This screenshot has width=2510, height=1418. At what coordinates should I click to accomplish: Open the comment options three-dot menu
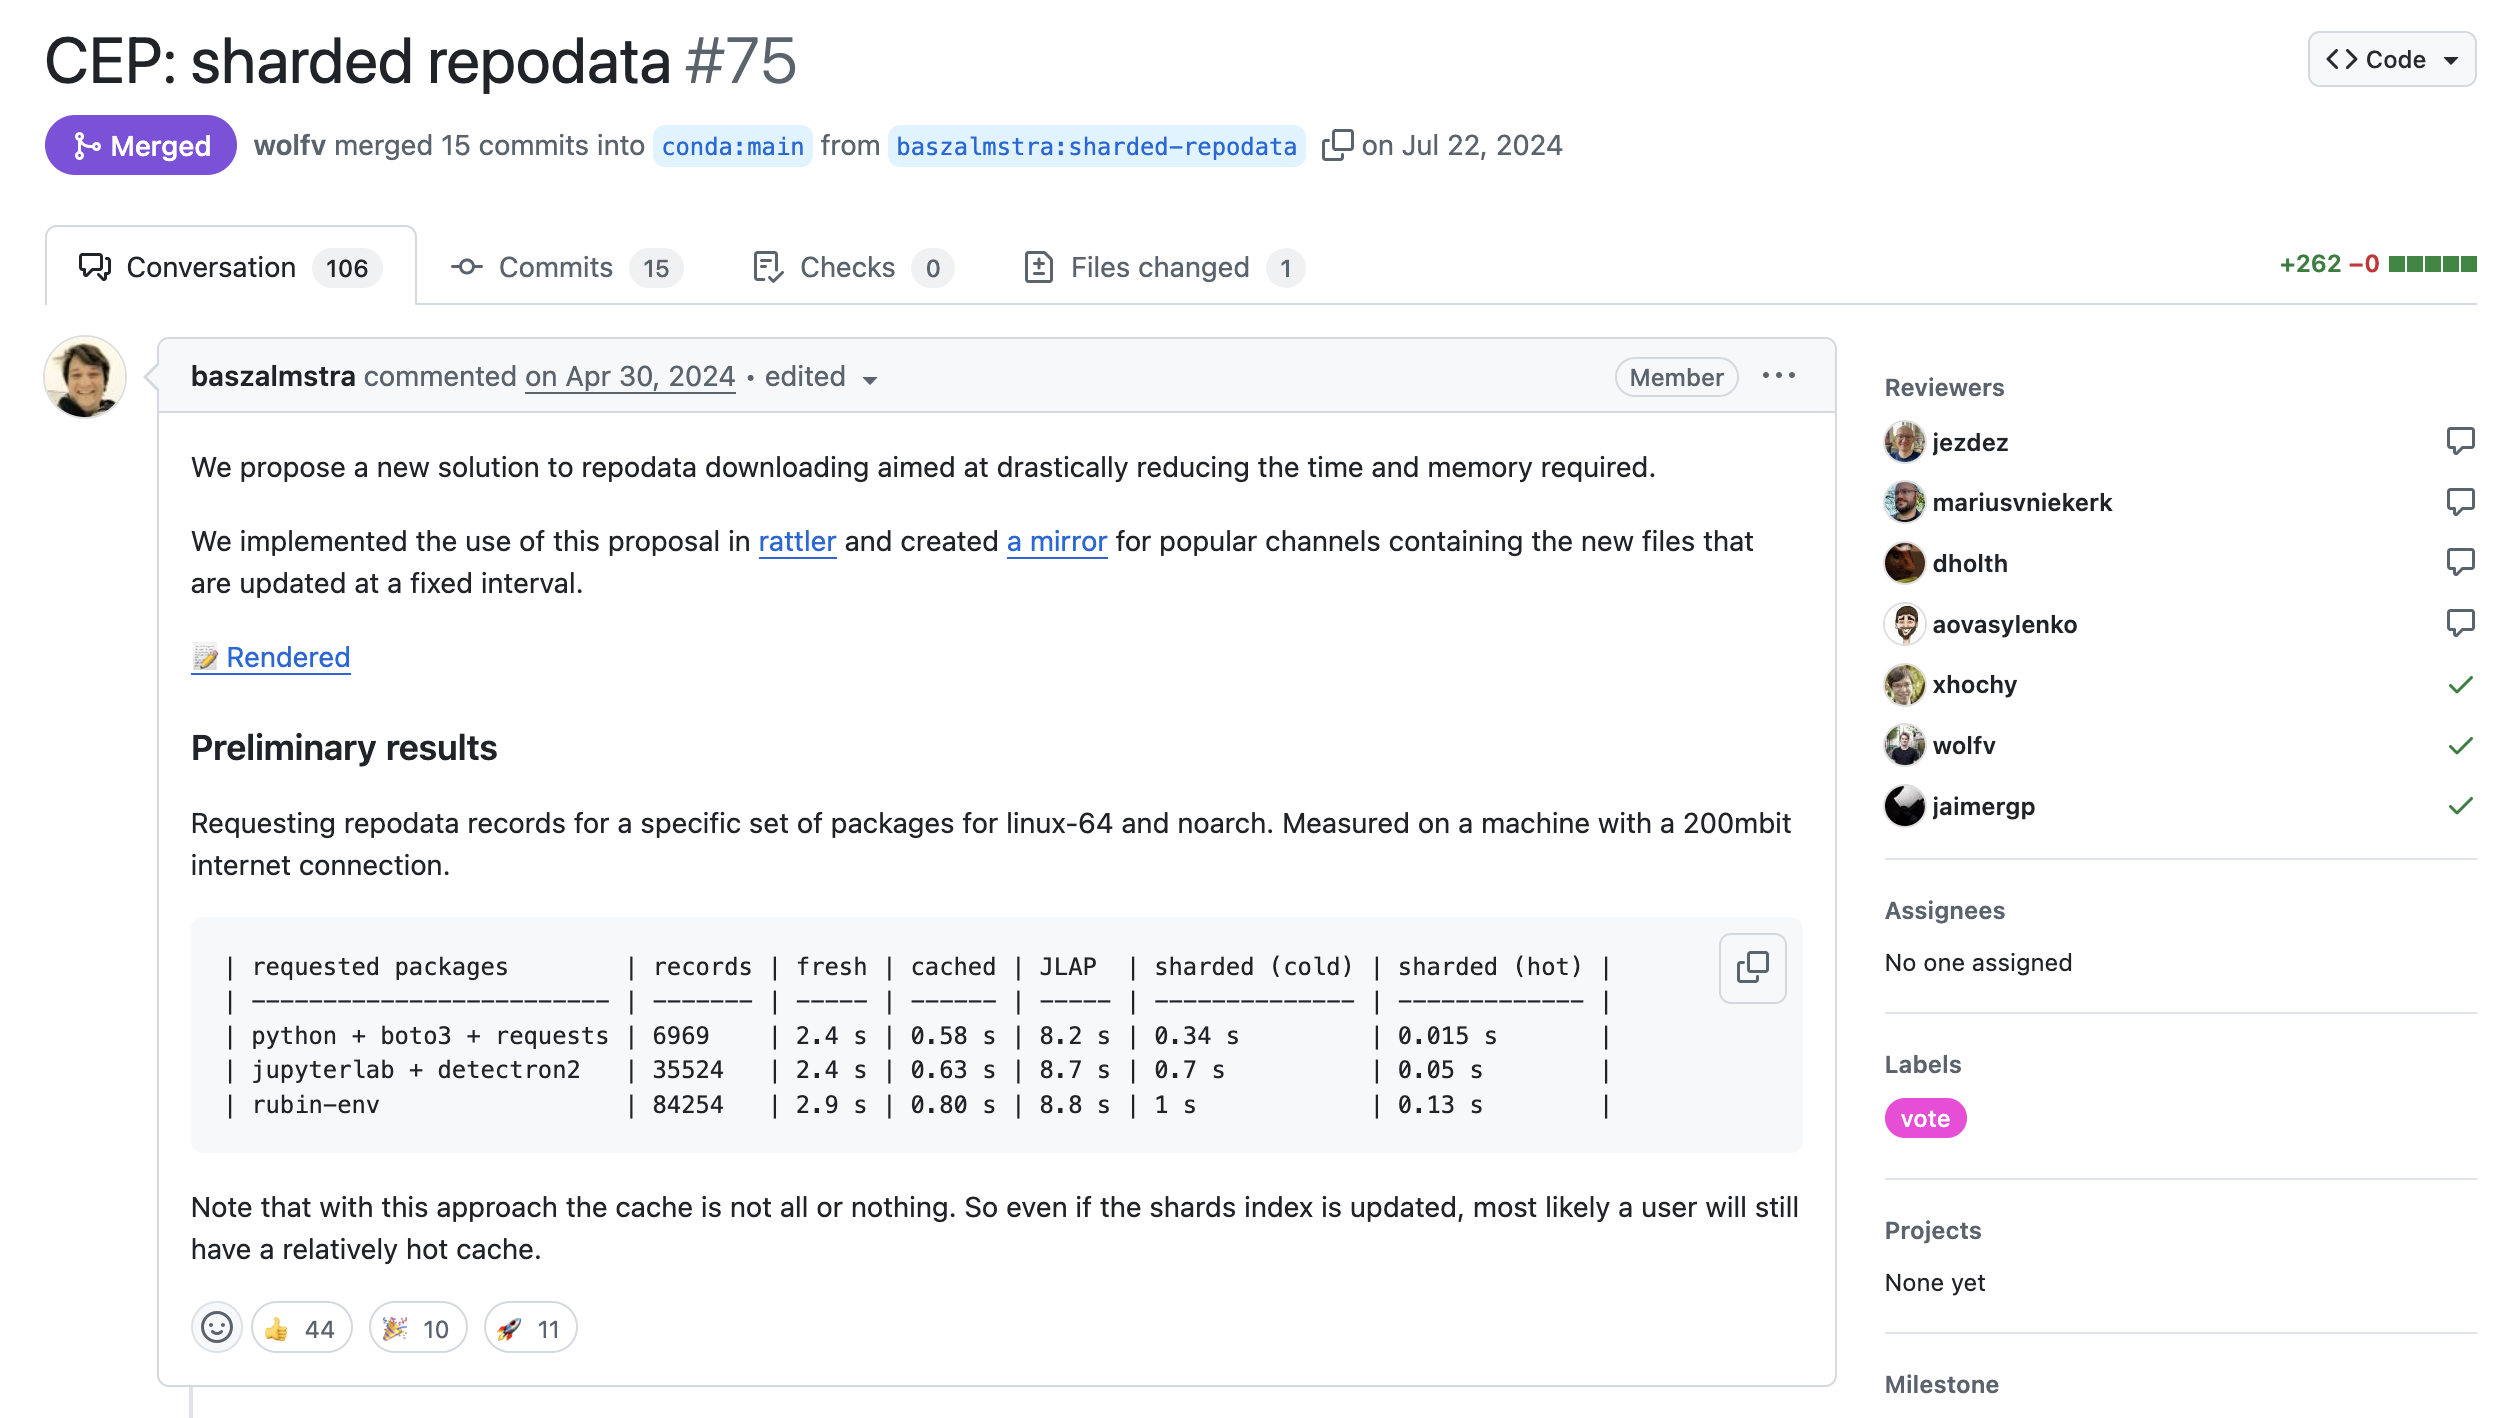pyautogui.click(x=1779, y=376)
